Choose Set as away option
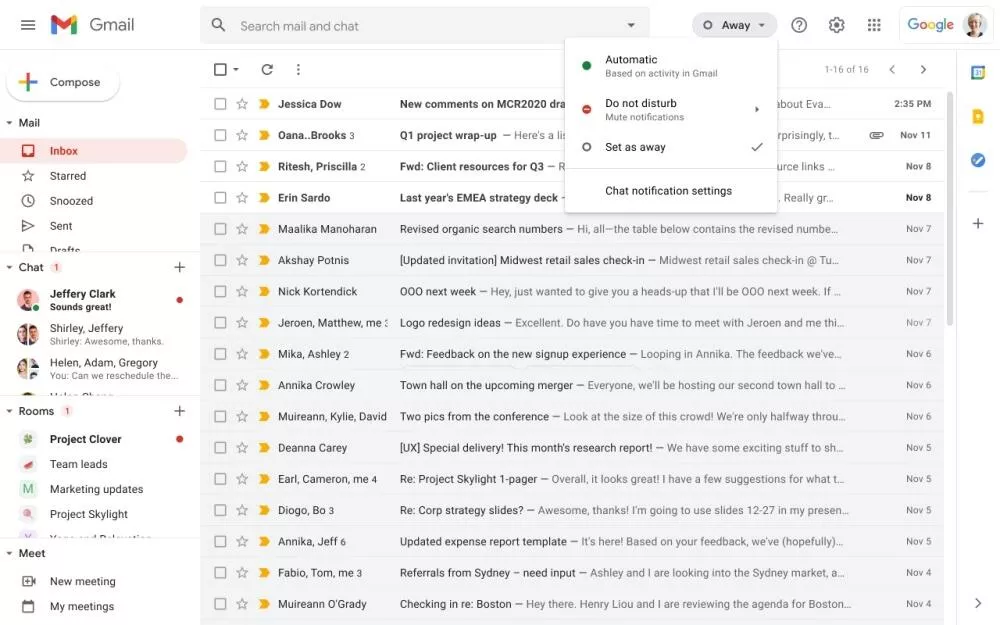Viewport: 1000px width, 625px height. (x=670, y=147)
